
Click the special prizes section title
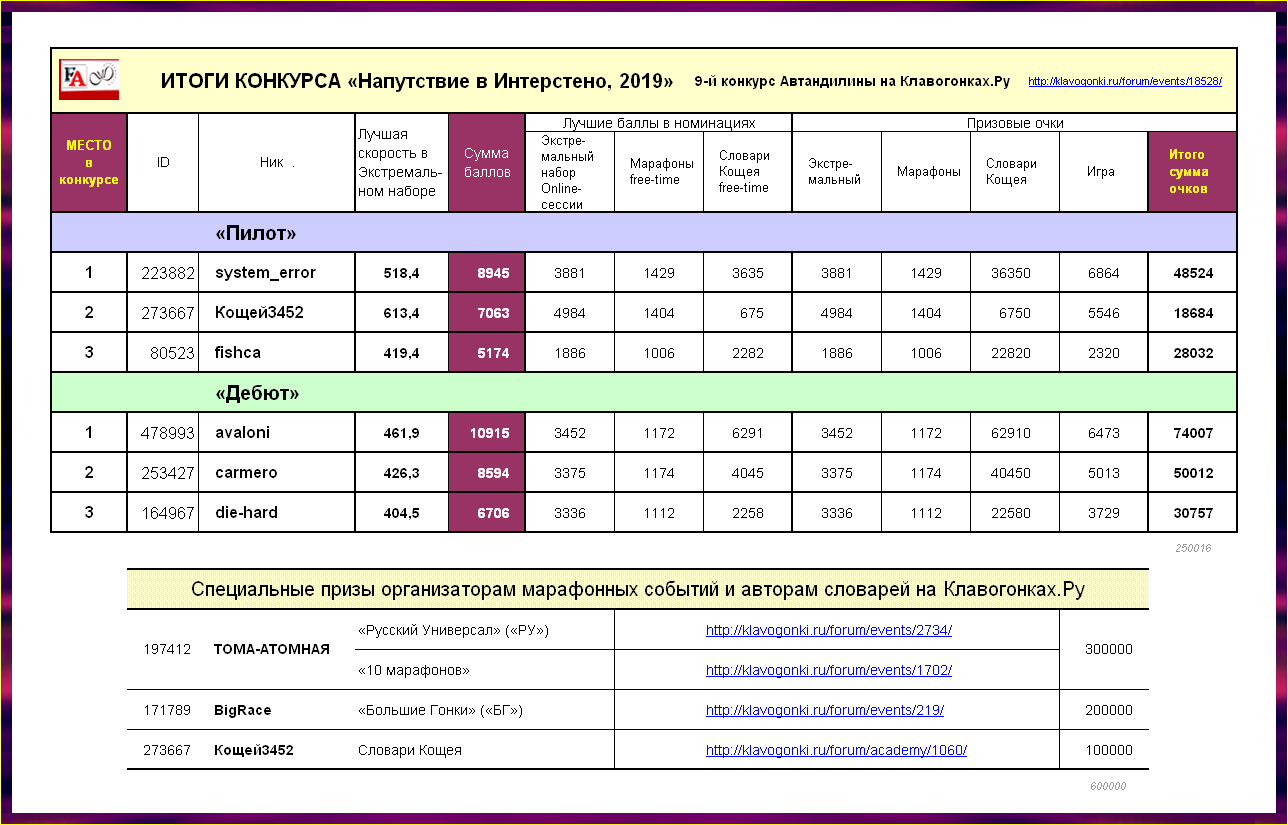coord(638,590)
